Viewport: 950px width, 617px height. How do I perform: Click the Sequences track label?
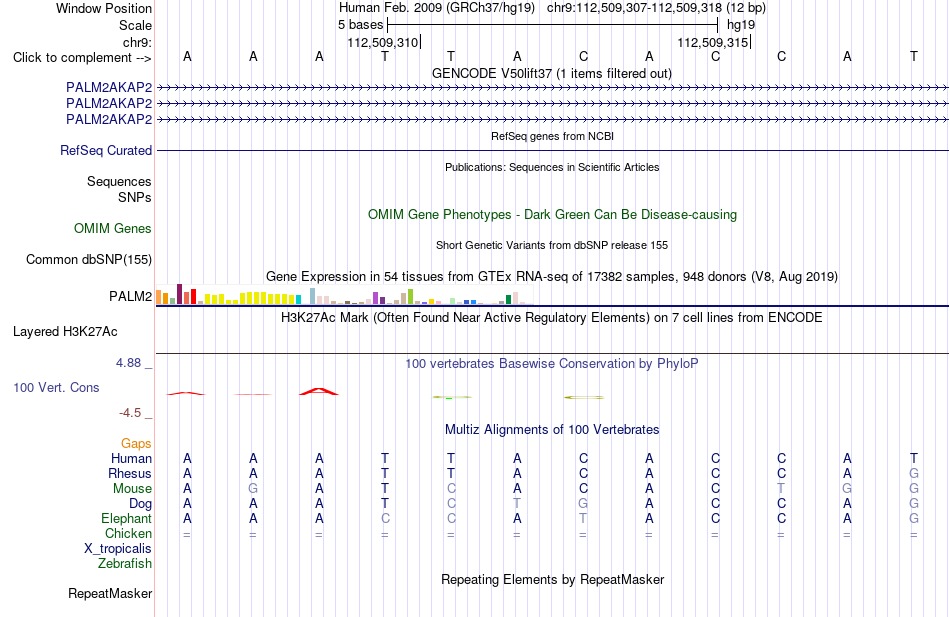[119, 181]
